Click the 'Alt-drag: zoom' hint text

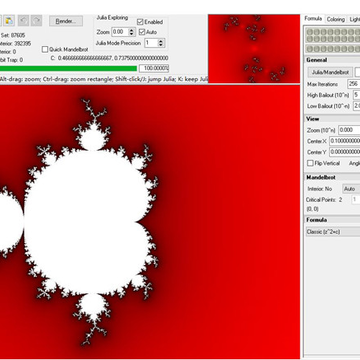coord(20,79)
